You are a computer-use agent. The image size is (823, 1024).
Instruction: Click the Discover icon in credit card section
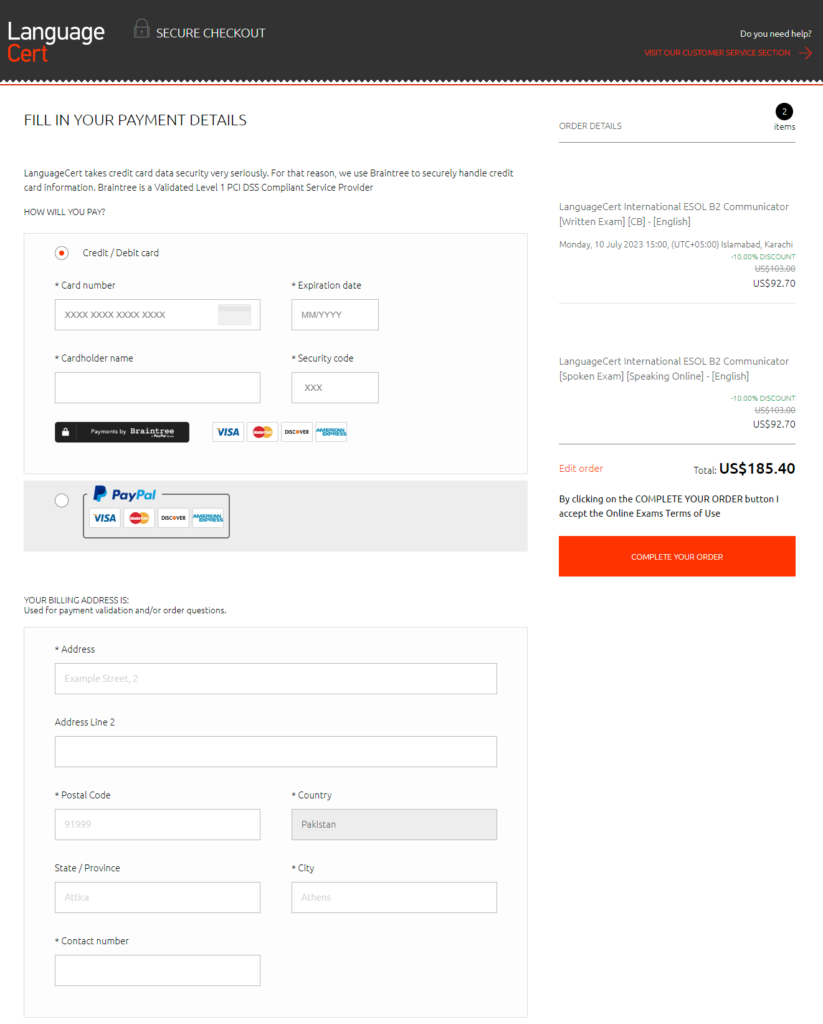pyautogui.click(x=297, y=432)
